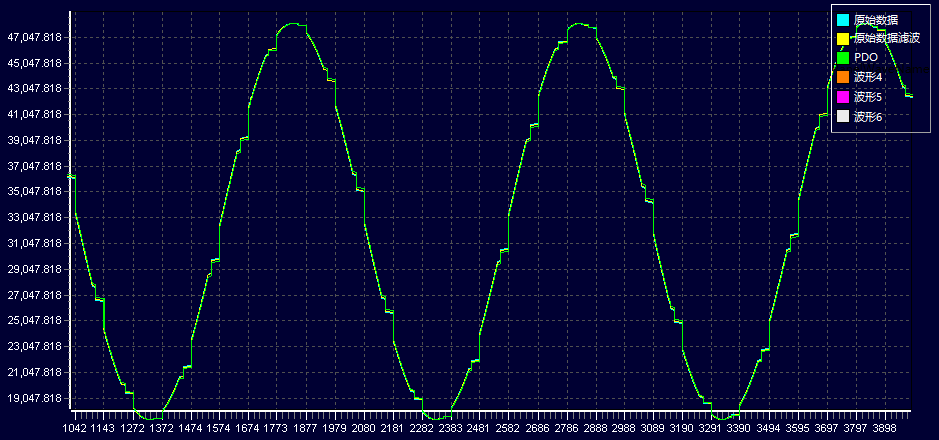Click the 3898 X-axis tick label
This screenshot has height=440, width=939.
click(884, 428)
